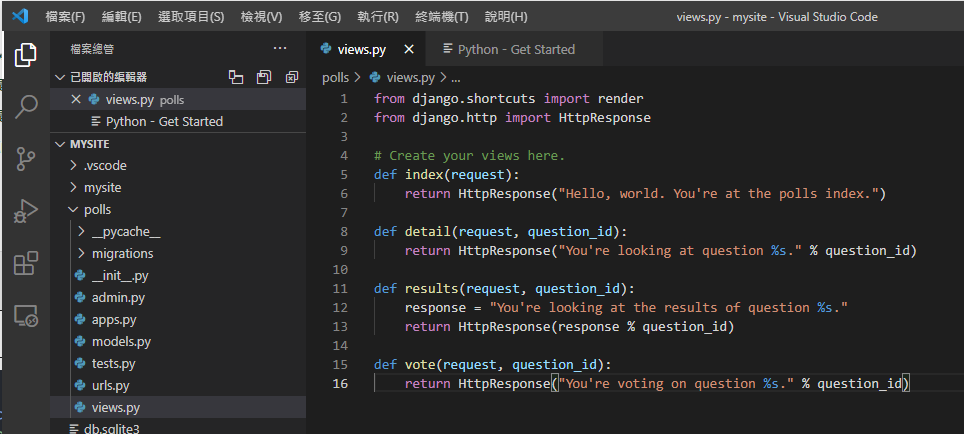Close views.py in open editors list
This screenshot has width=964, height=434.
[x=77, y=99]
